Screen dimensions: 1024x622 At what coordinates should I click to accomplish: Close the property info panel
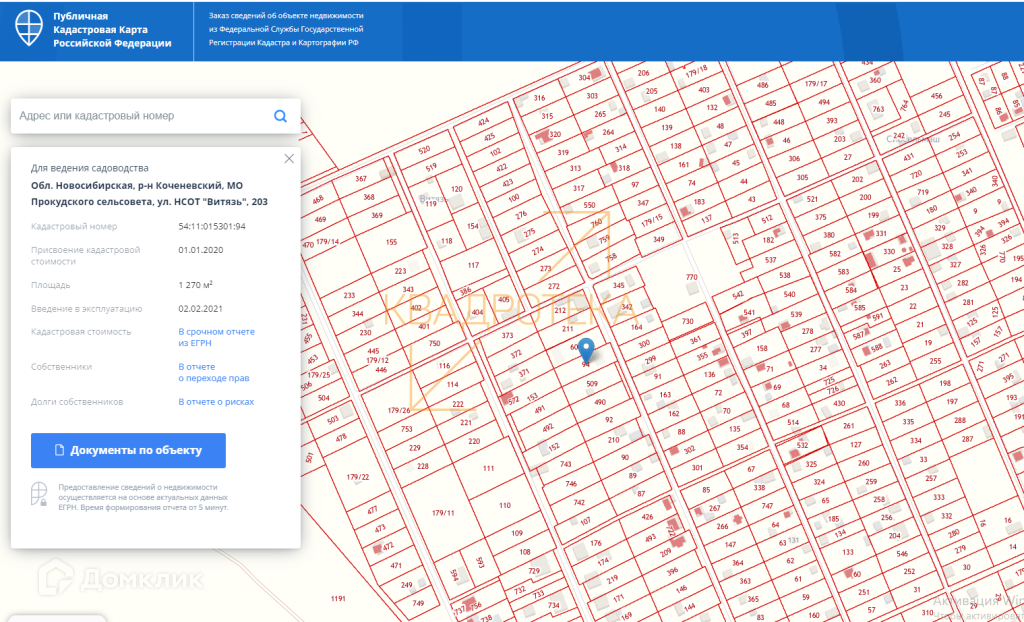pyautogui.click(x=289, y=158)
